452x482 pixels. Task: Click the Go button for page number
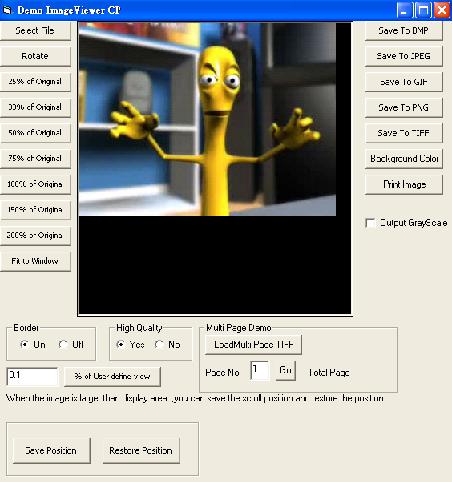click(x=286, y=370)
